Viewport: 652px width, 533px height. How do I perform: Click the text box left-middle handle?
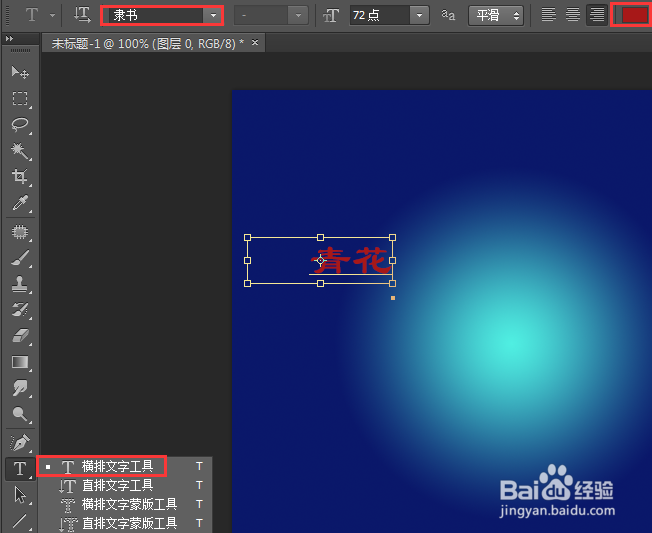(x=247, y=260)
